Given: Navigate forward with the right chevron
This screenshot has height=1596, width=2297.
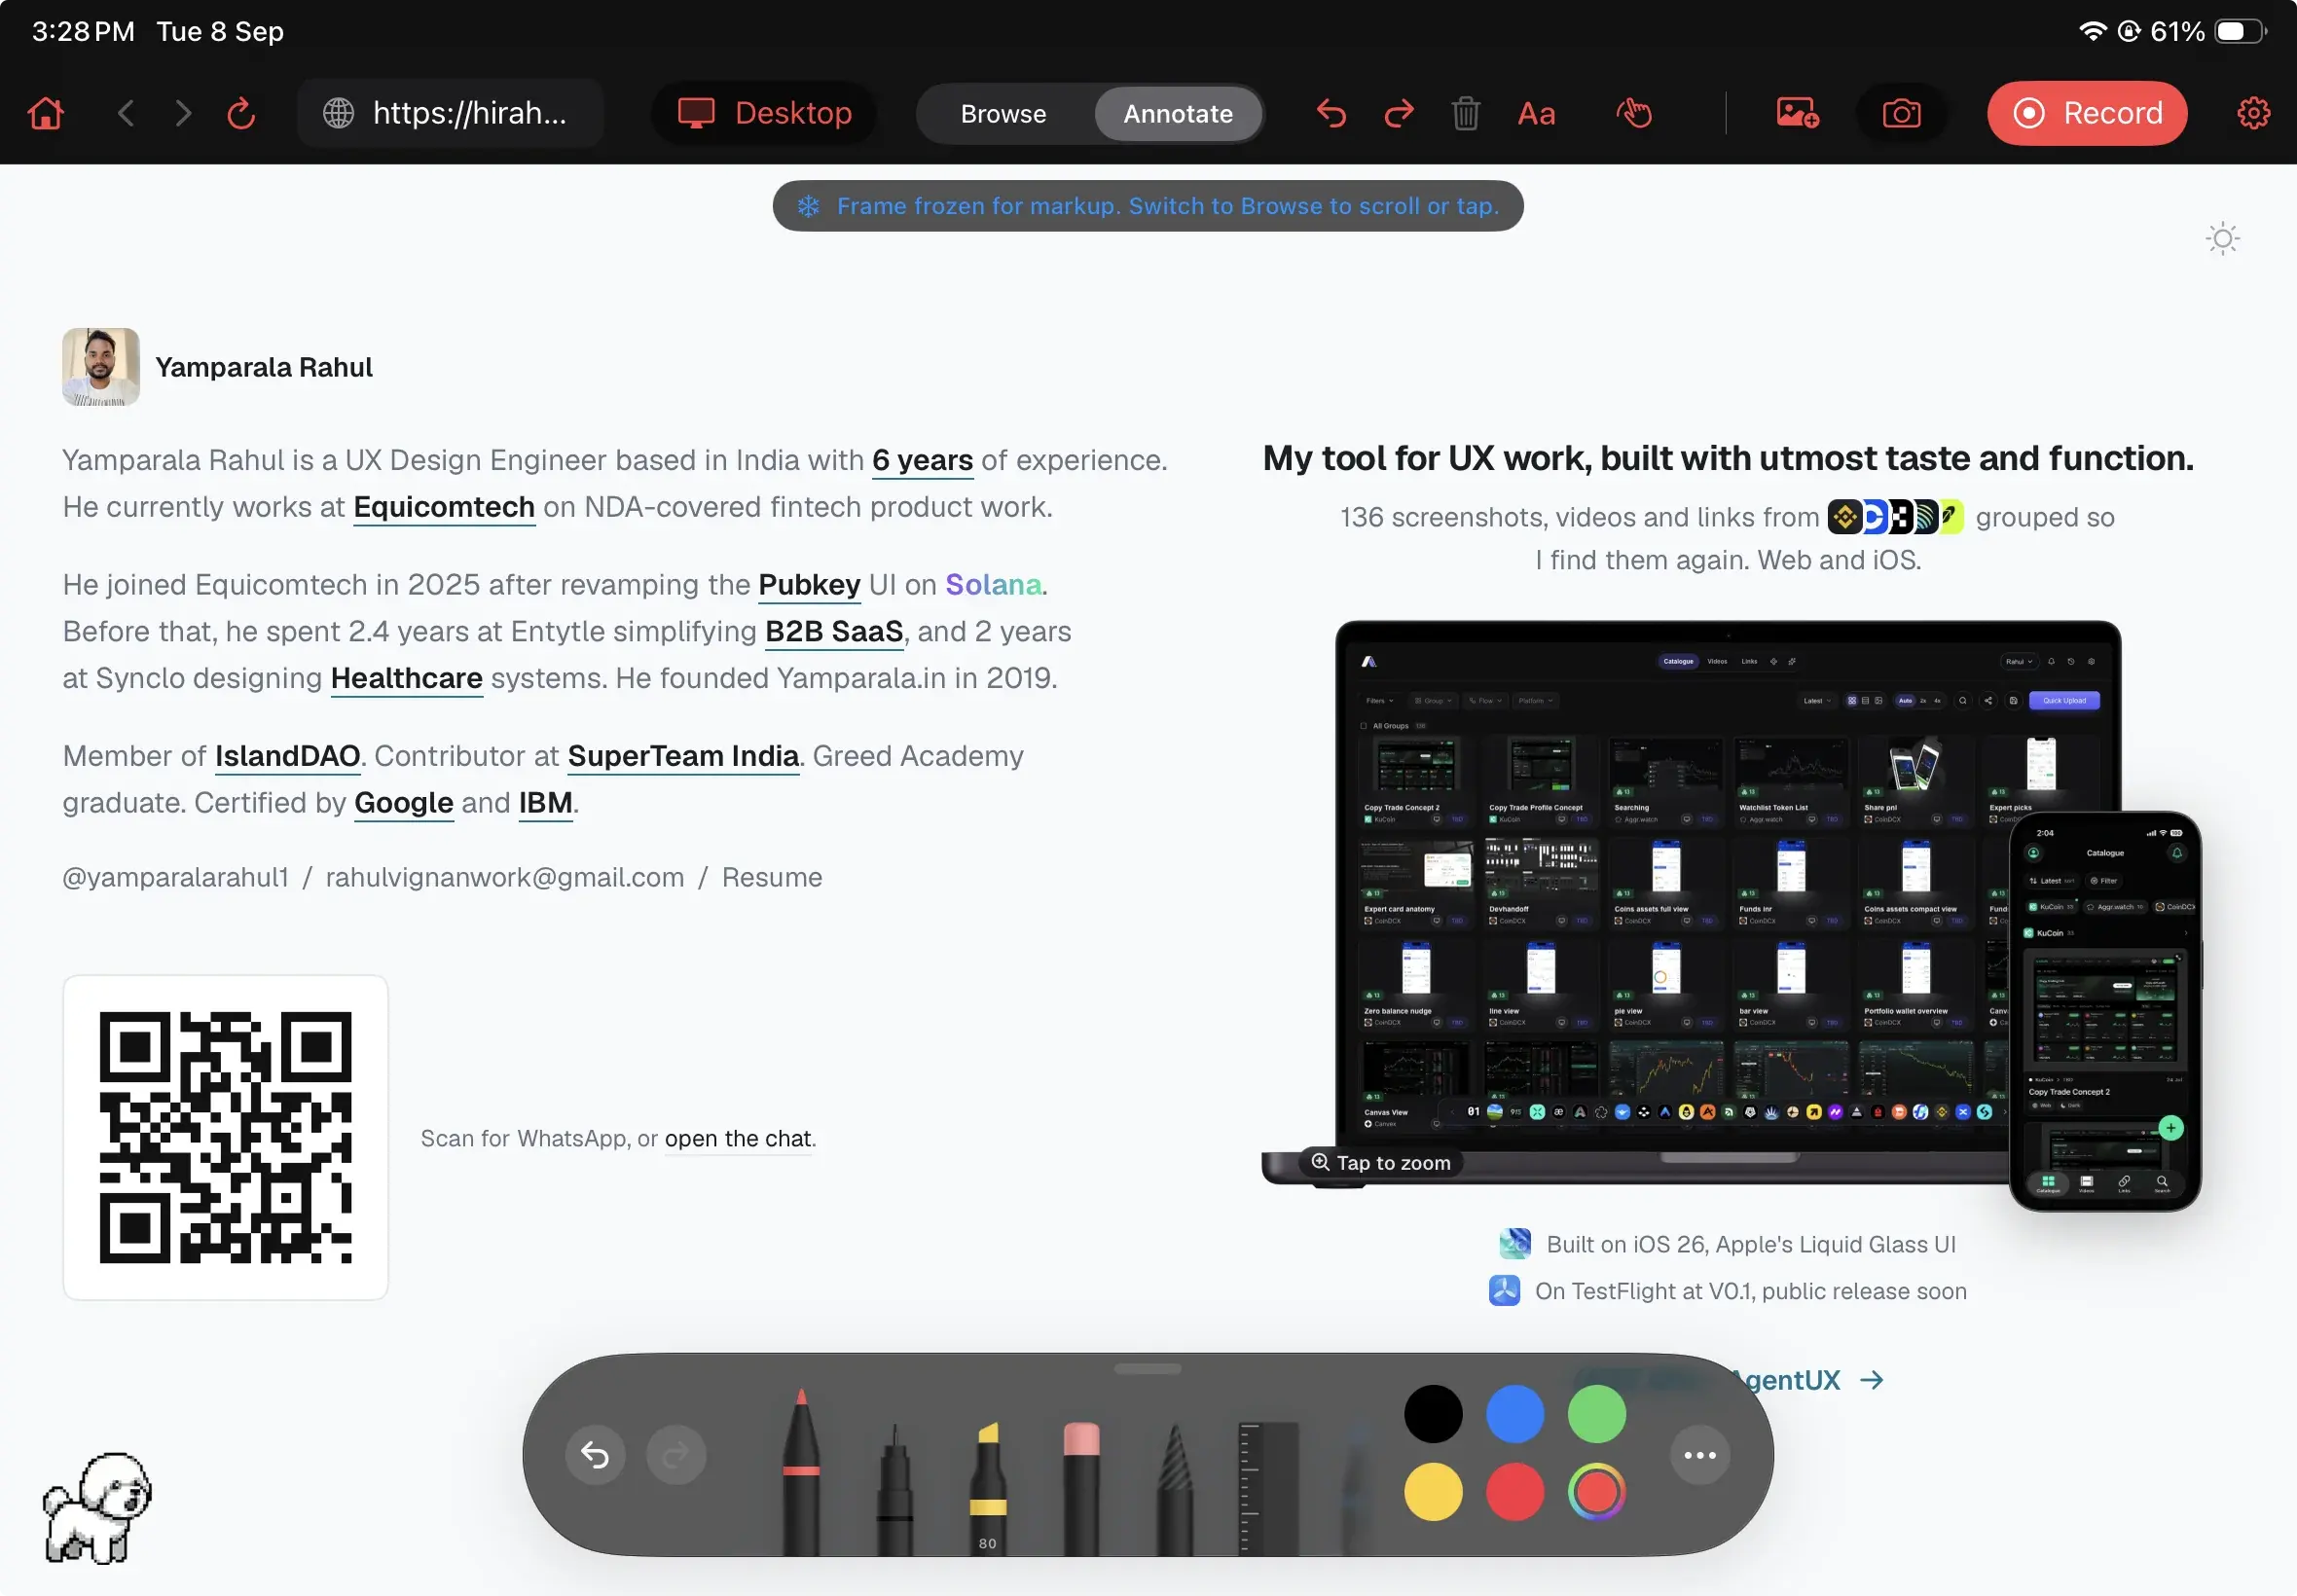Looking at the screenshot, I should [183, 113].
